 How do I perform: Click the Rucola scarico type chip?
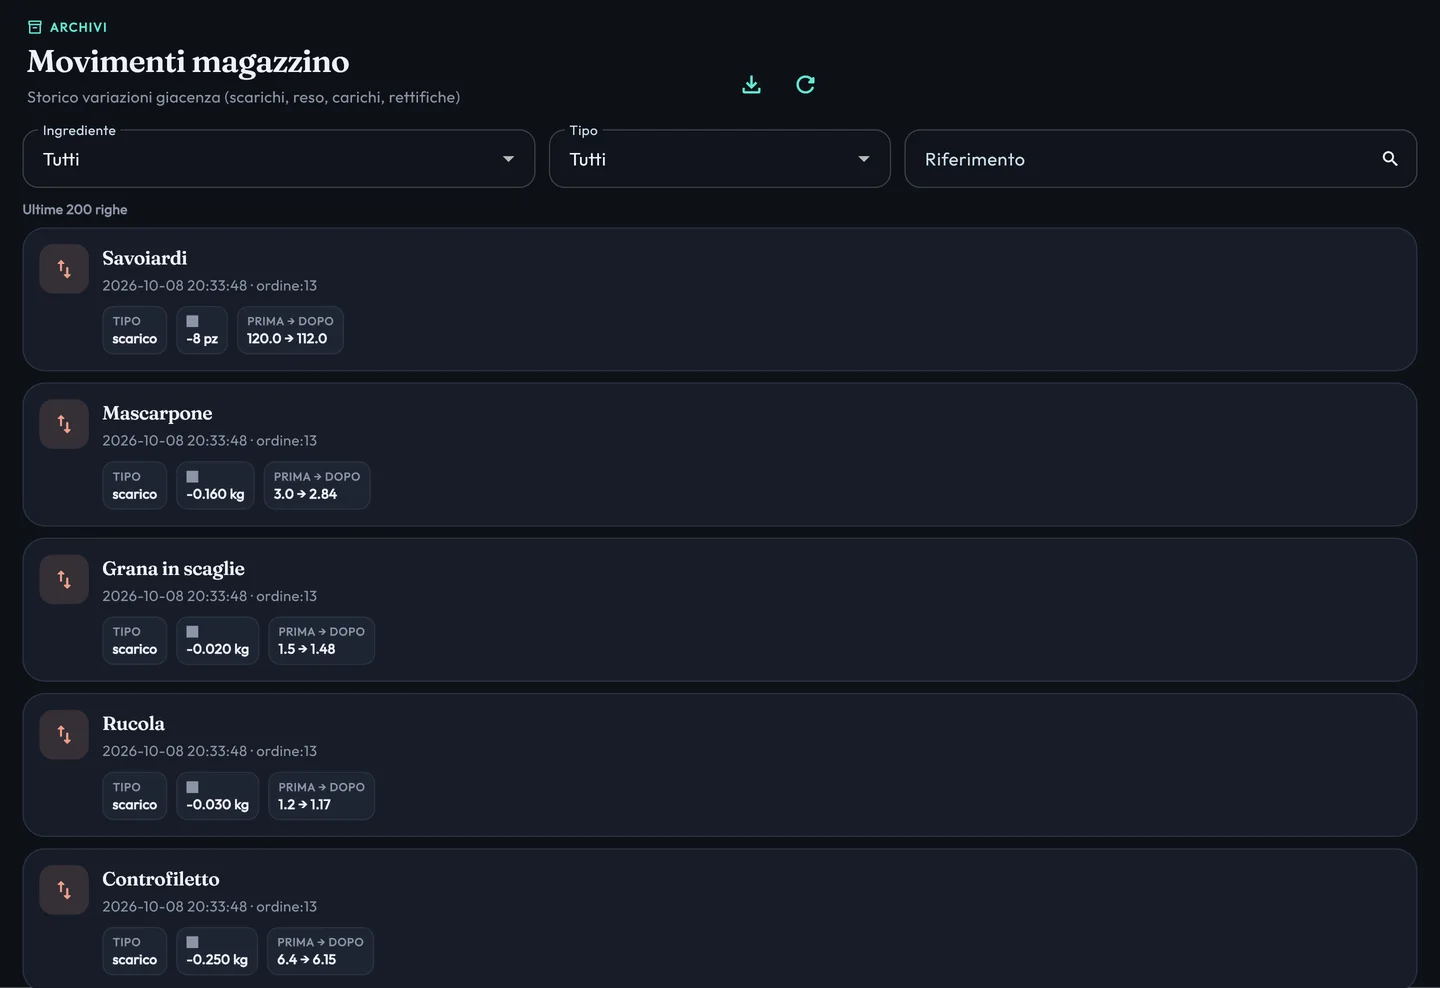tap(135, 796)
